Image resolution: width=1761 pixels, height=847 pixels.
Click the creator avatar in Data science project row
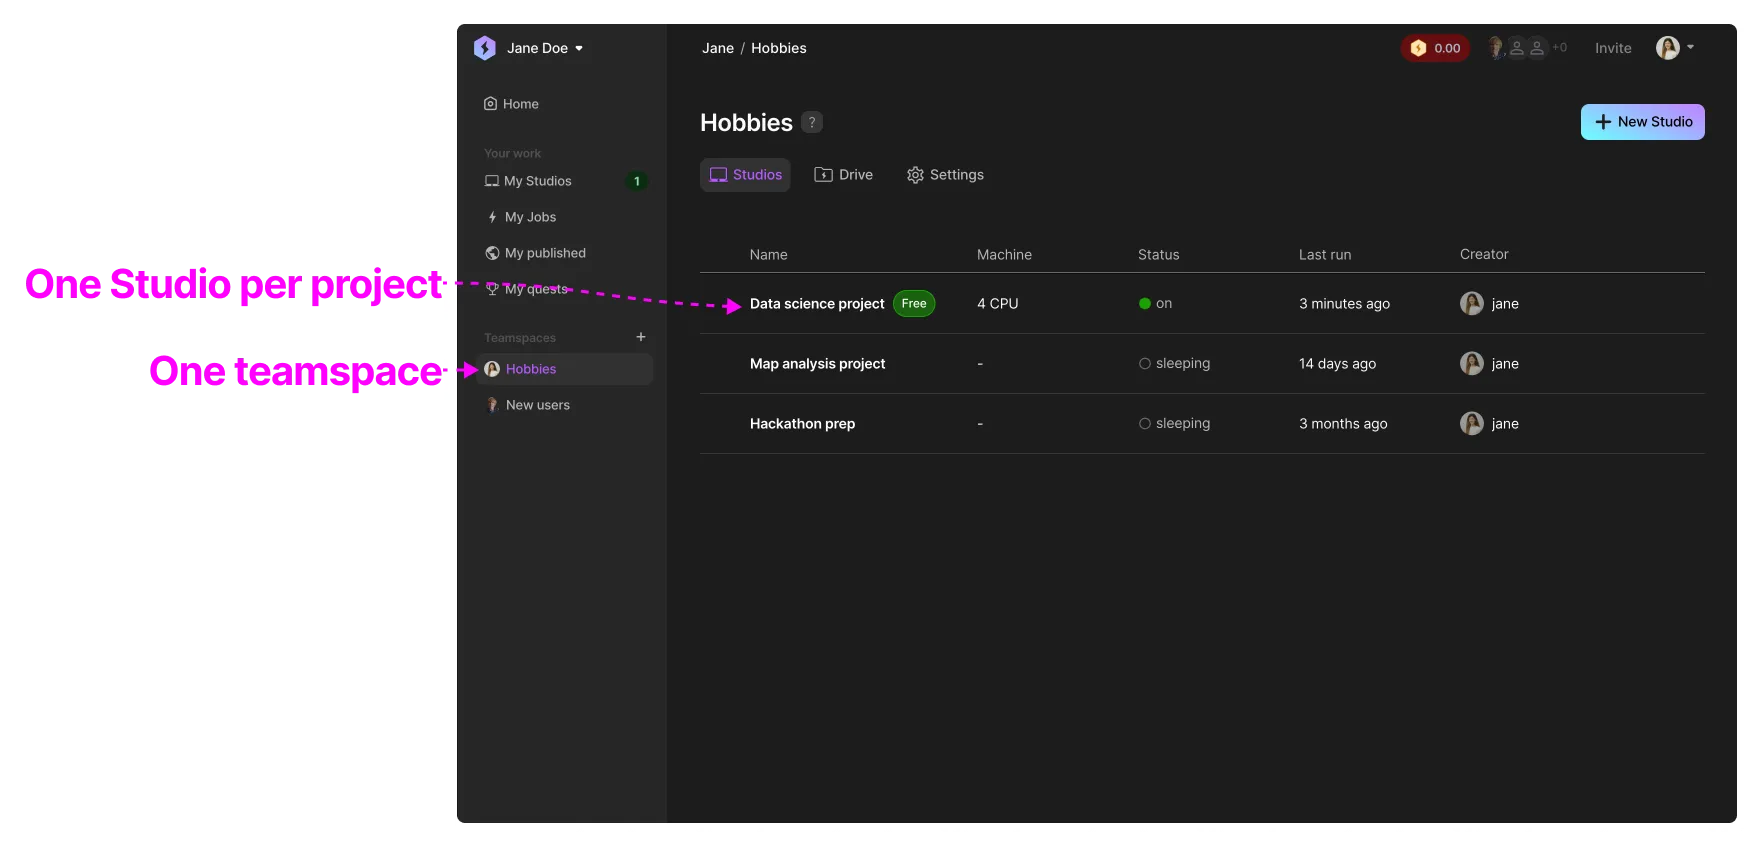pyautogui.click(x=1472, y=304)
